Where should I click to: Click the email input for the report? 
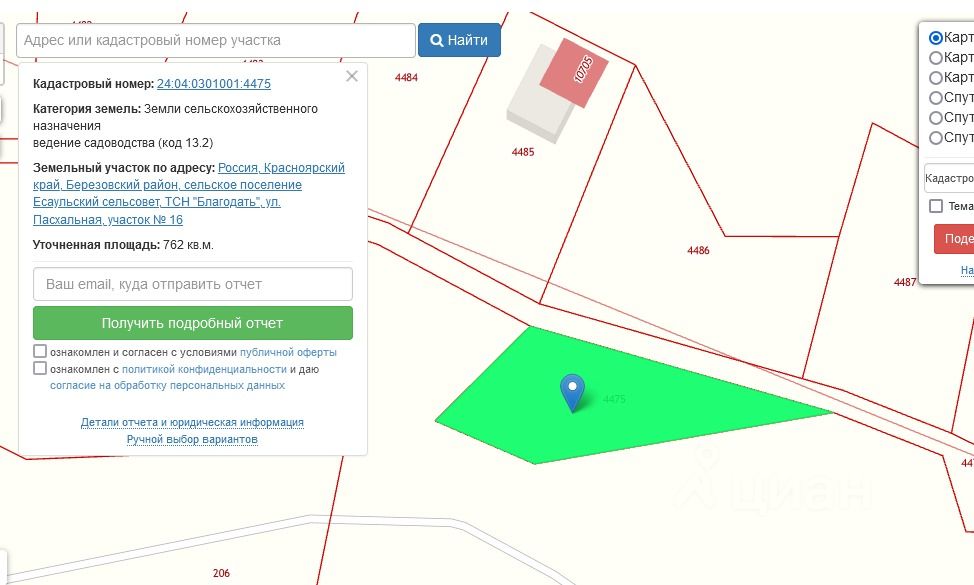pyautogui.click(x=193, y=284)
